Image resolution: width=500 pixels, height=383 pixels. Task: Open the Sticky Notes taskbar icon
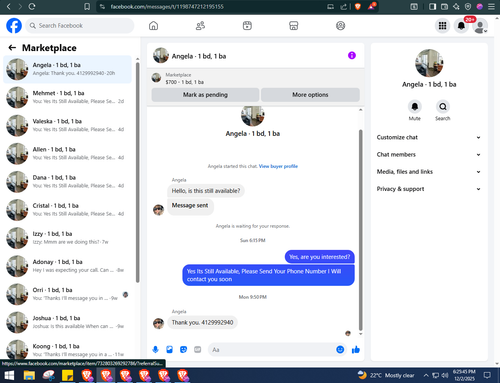point(68,375)
